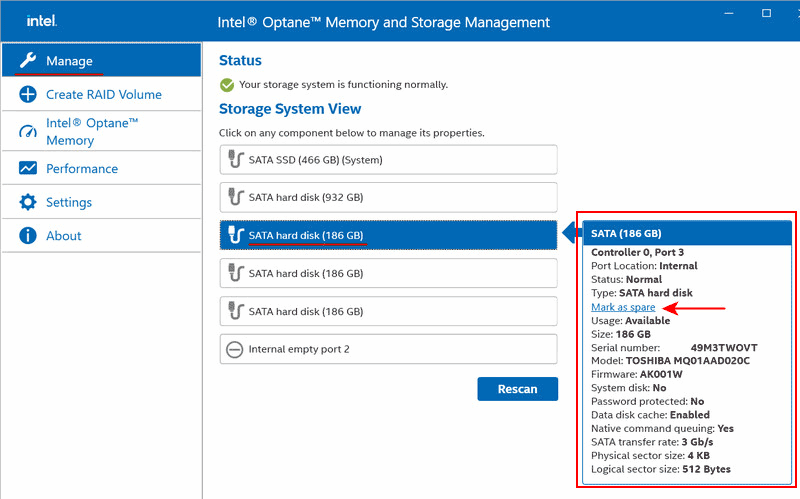Select the SATA SSD (466 GB) (System) disk
Image resolution: width=800 pixels, height=499 pixels.
click(x=388, y=160)
